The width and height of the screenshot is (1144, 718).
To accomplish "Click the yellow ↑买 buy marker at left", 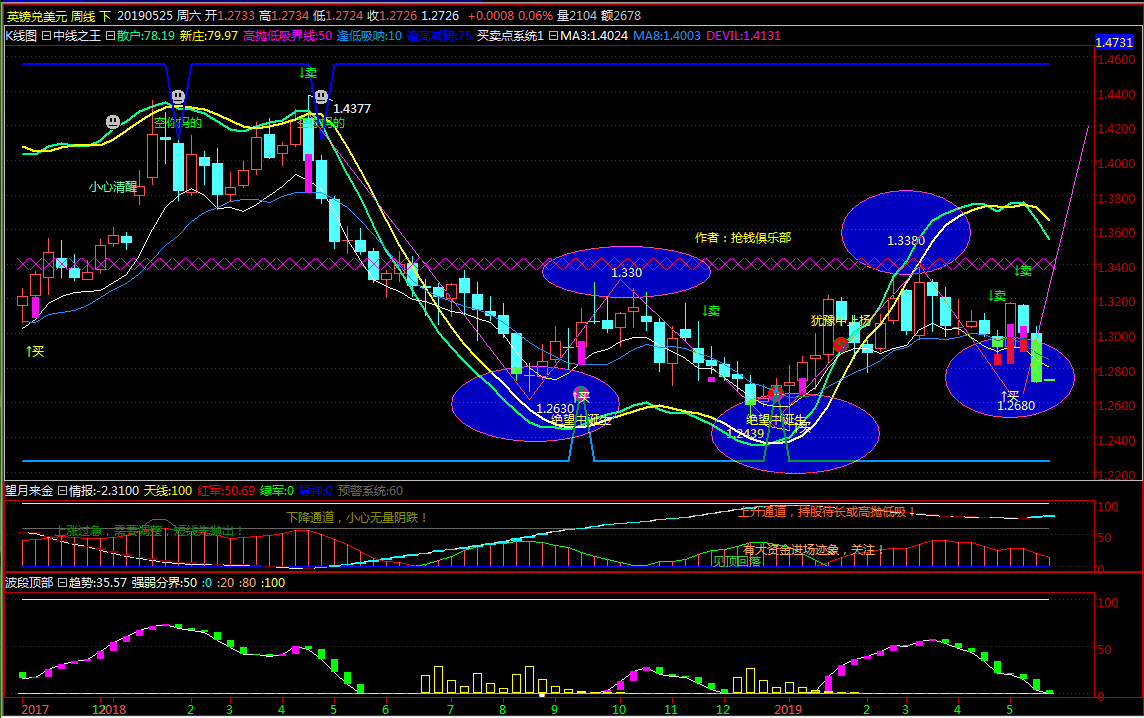I will coord(35,352).
